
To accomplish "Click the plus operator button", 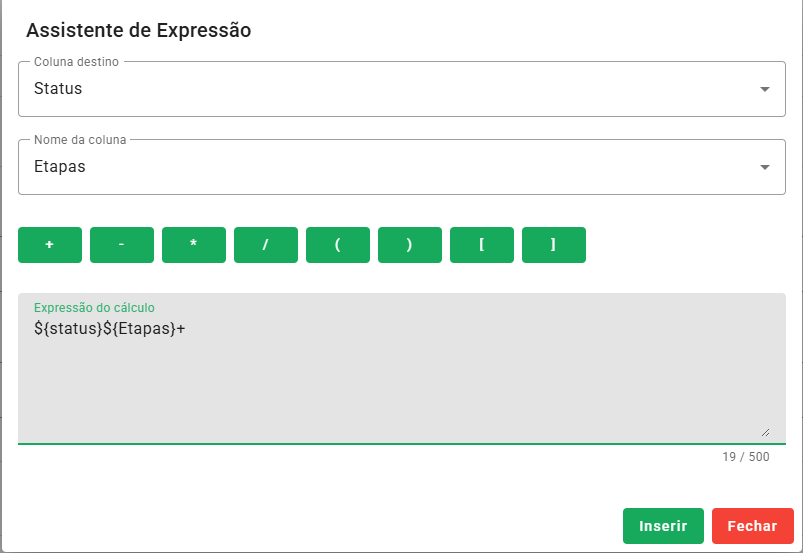I will [x=50, y=245].
